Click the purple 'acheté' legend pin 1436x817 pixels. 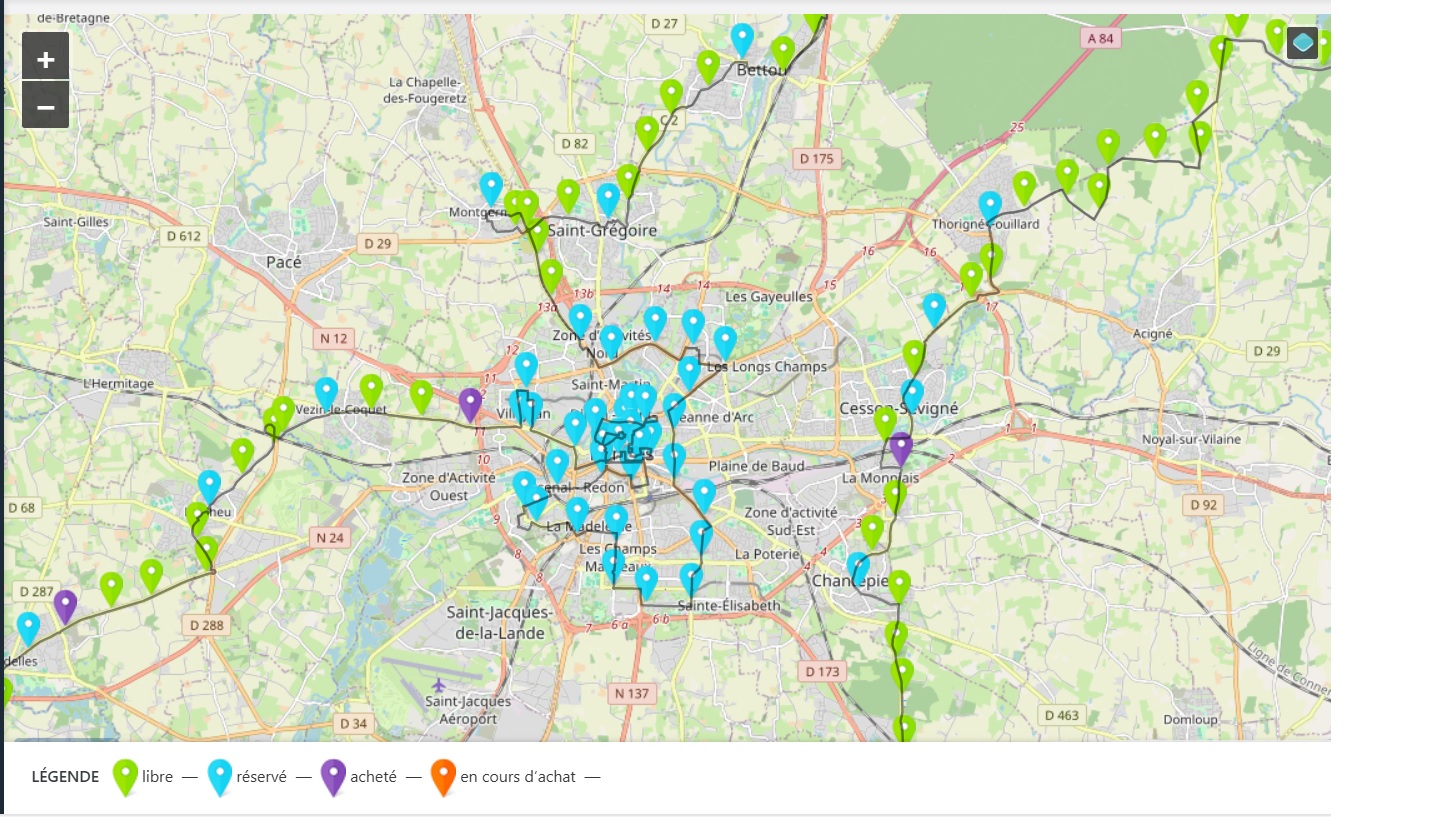click(333, 775)
